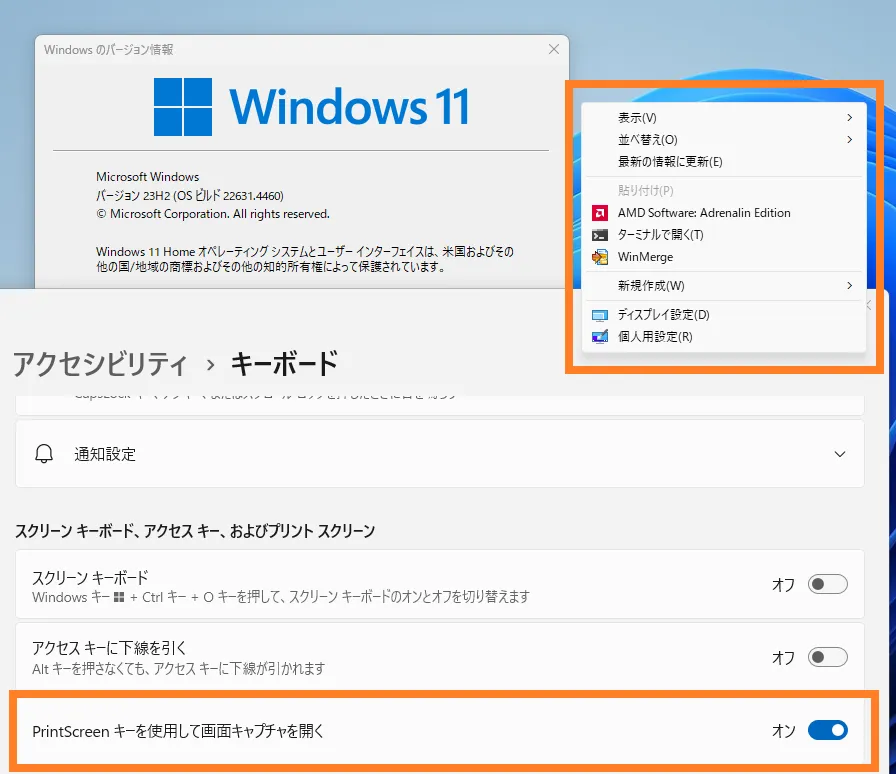
Task: Click the スクリーン キーボード setting title
Action: [x=90, y=577]
